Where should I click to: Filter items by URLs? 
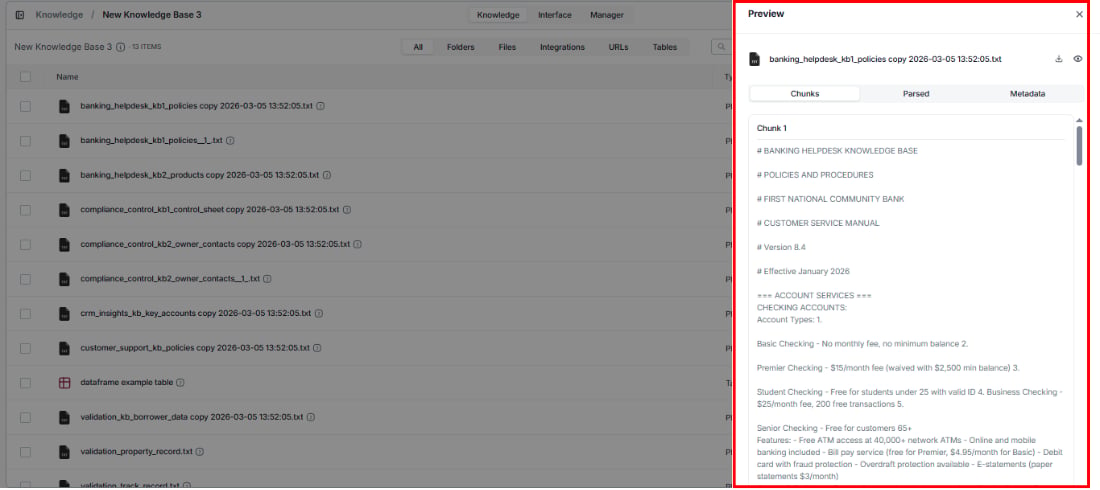(618, 47)
